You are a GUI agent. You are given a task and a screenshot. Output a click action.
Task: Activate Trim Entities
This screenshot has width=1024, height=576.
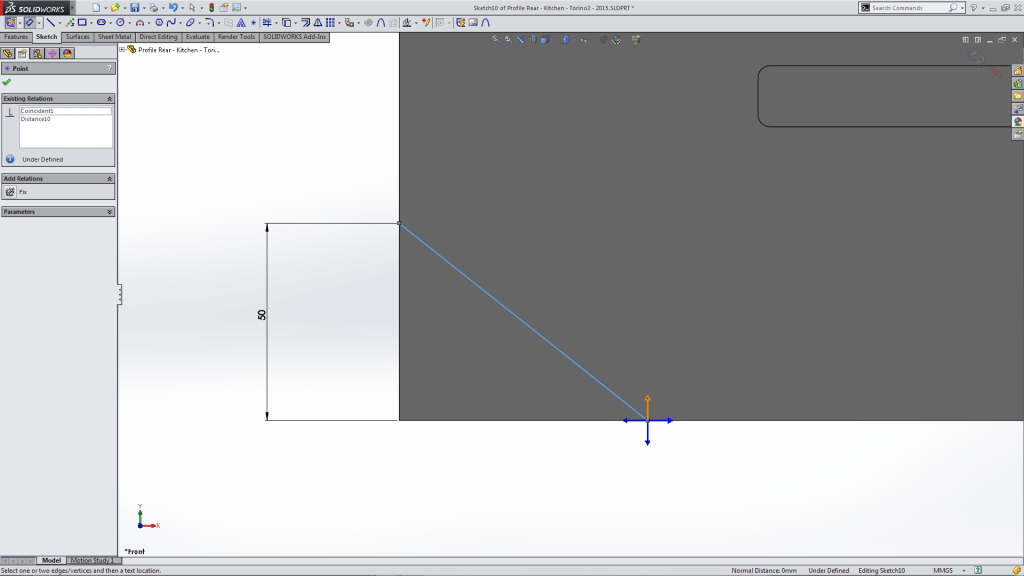click(266, 22)
